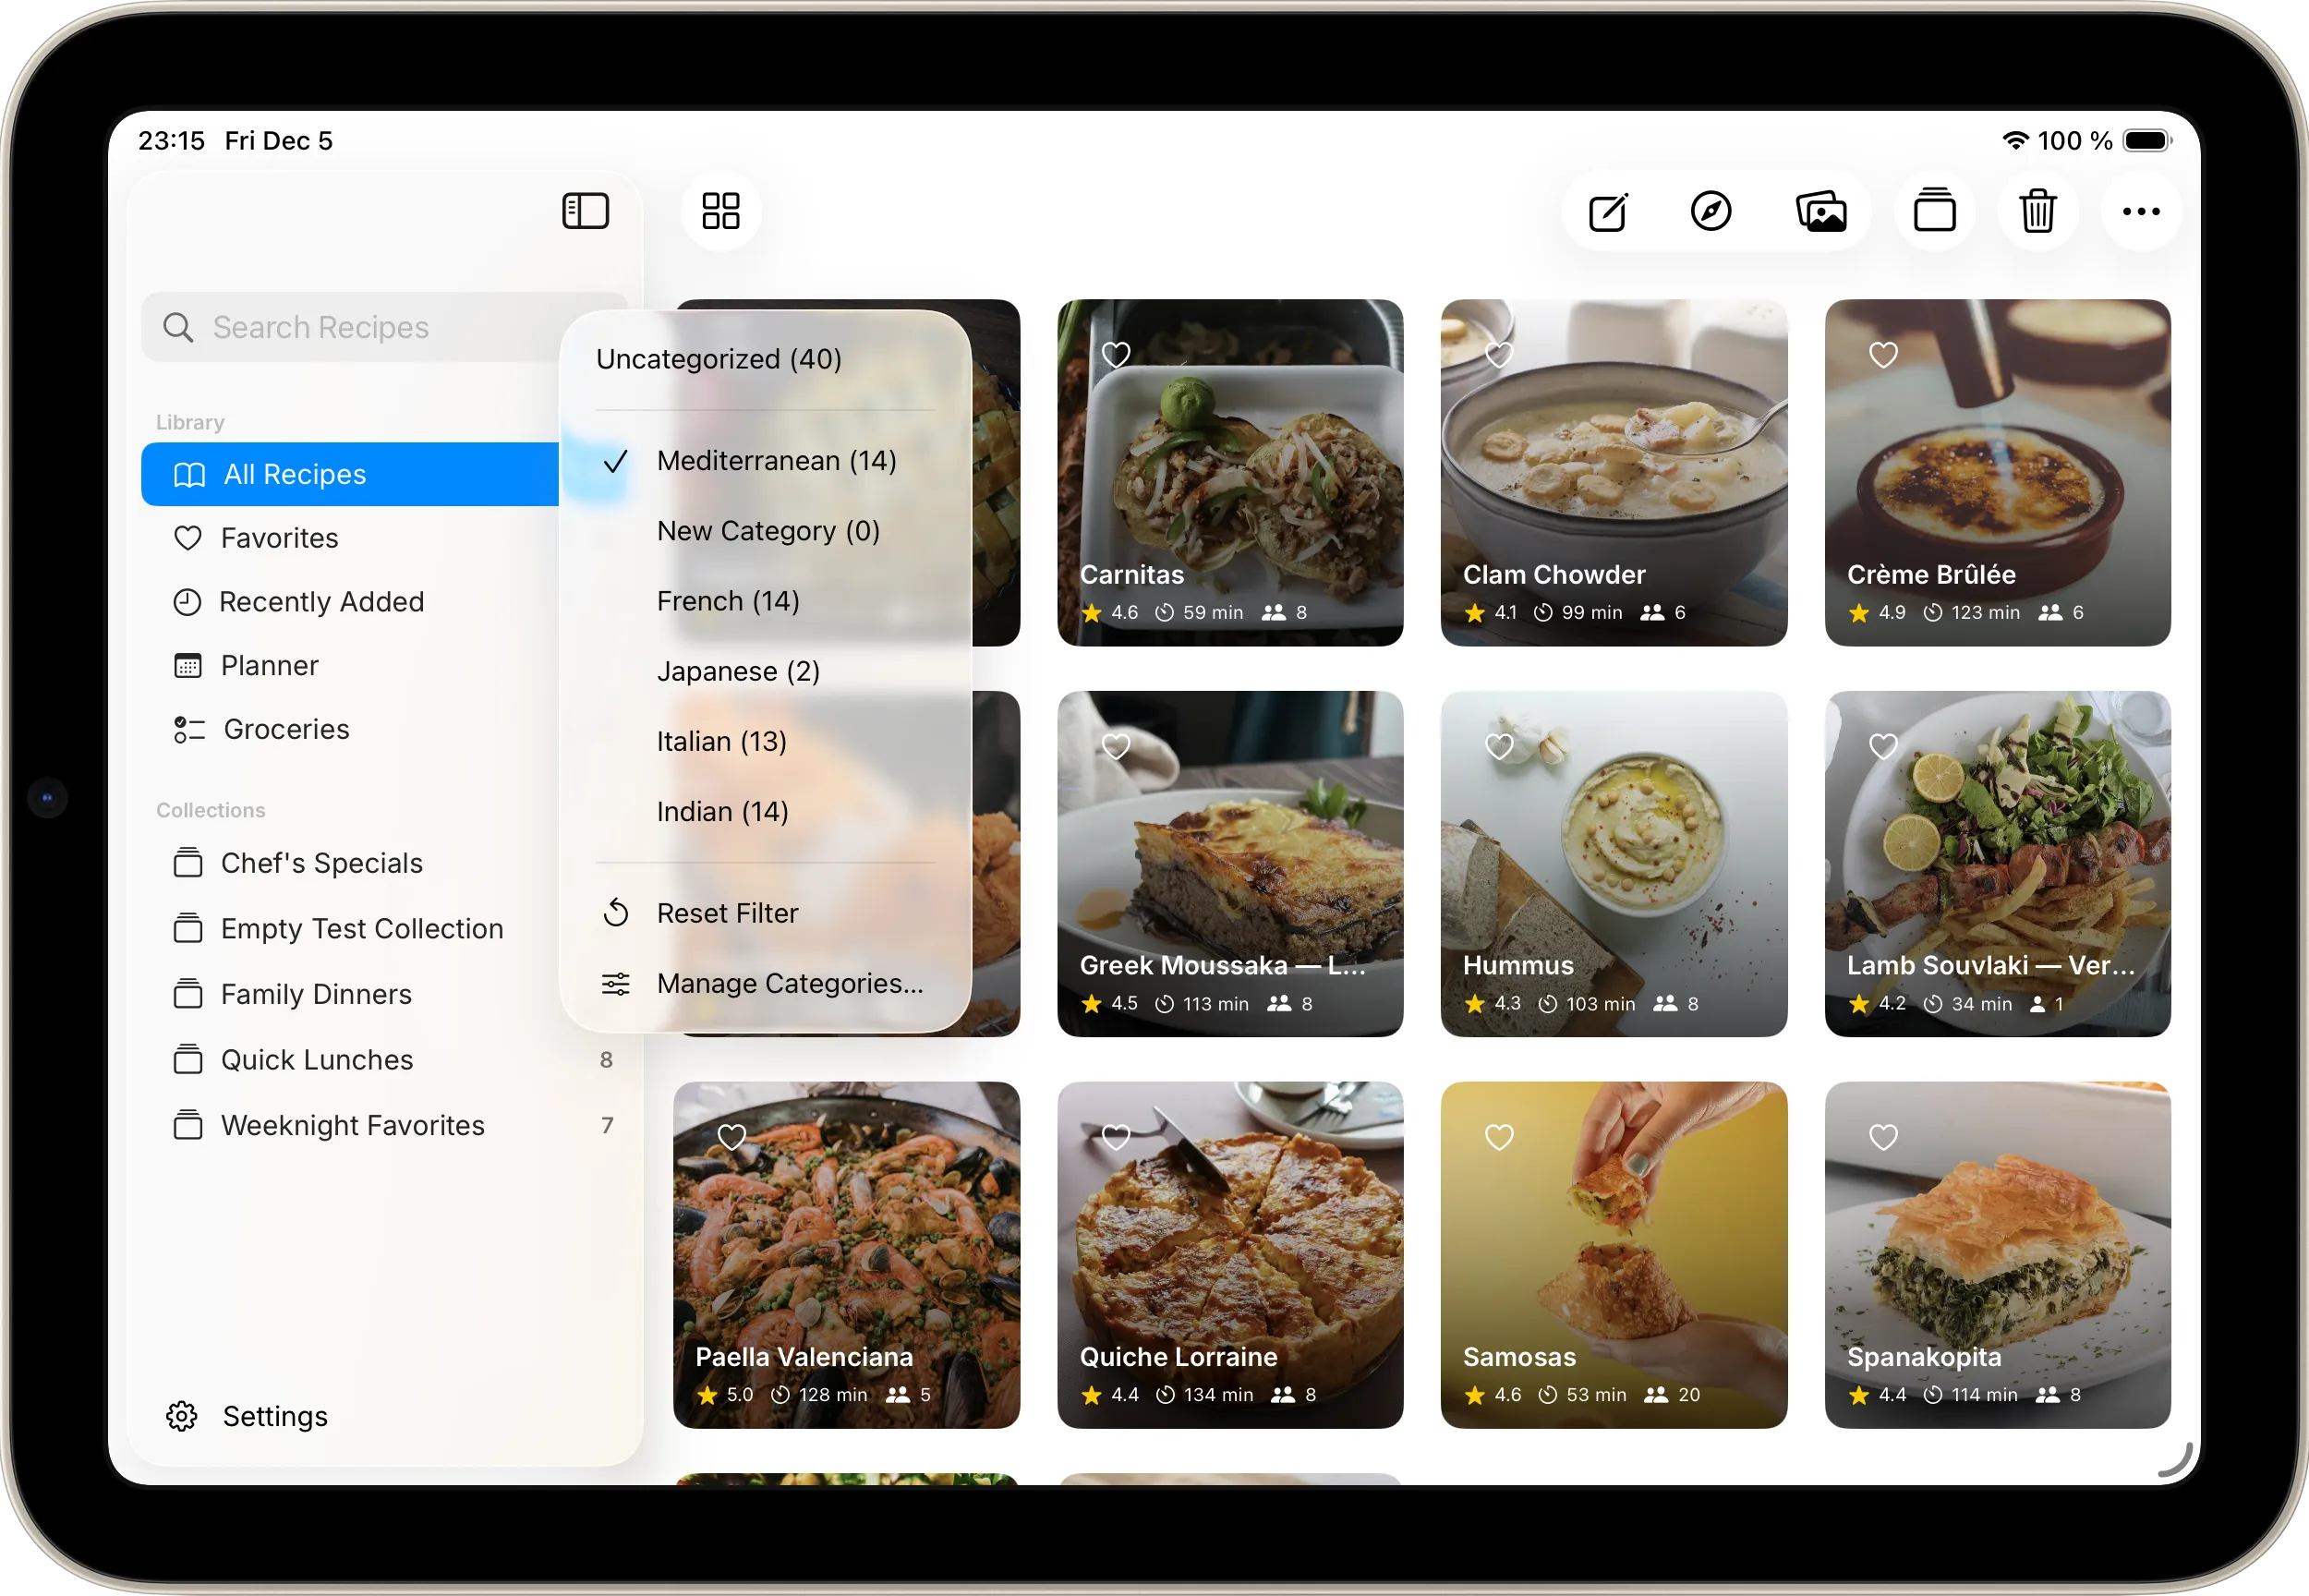Toggle the heart on Crème Brûlée
The height and width of the screenshot is (1596, 2309).
point(1883,354)
